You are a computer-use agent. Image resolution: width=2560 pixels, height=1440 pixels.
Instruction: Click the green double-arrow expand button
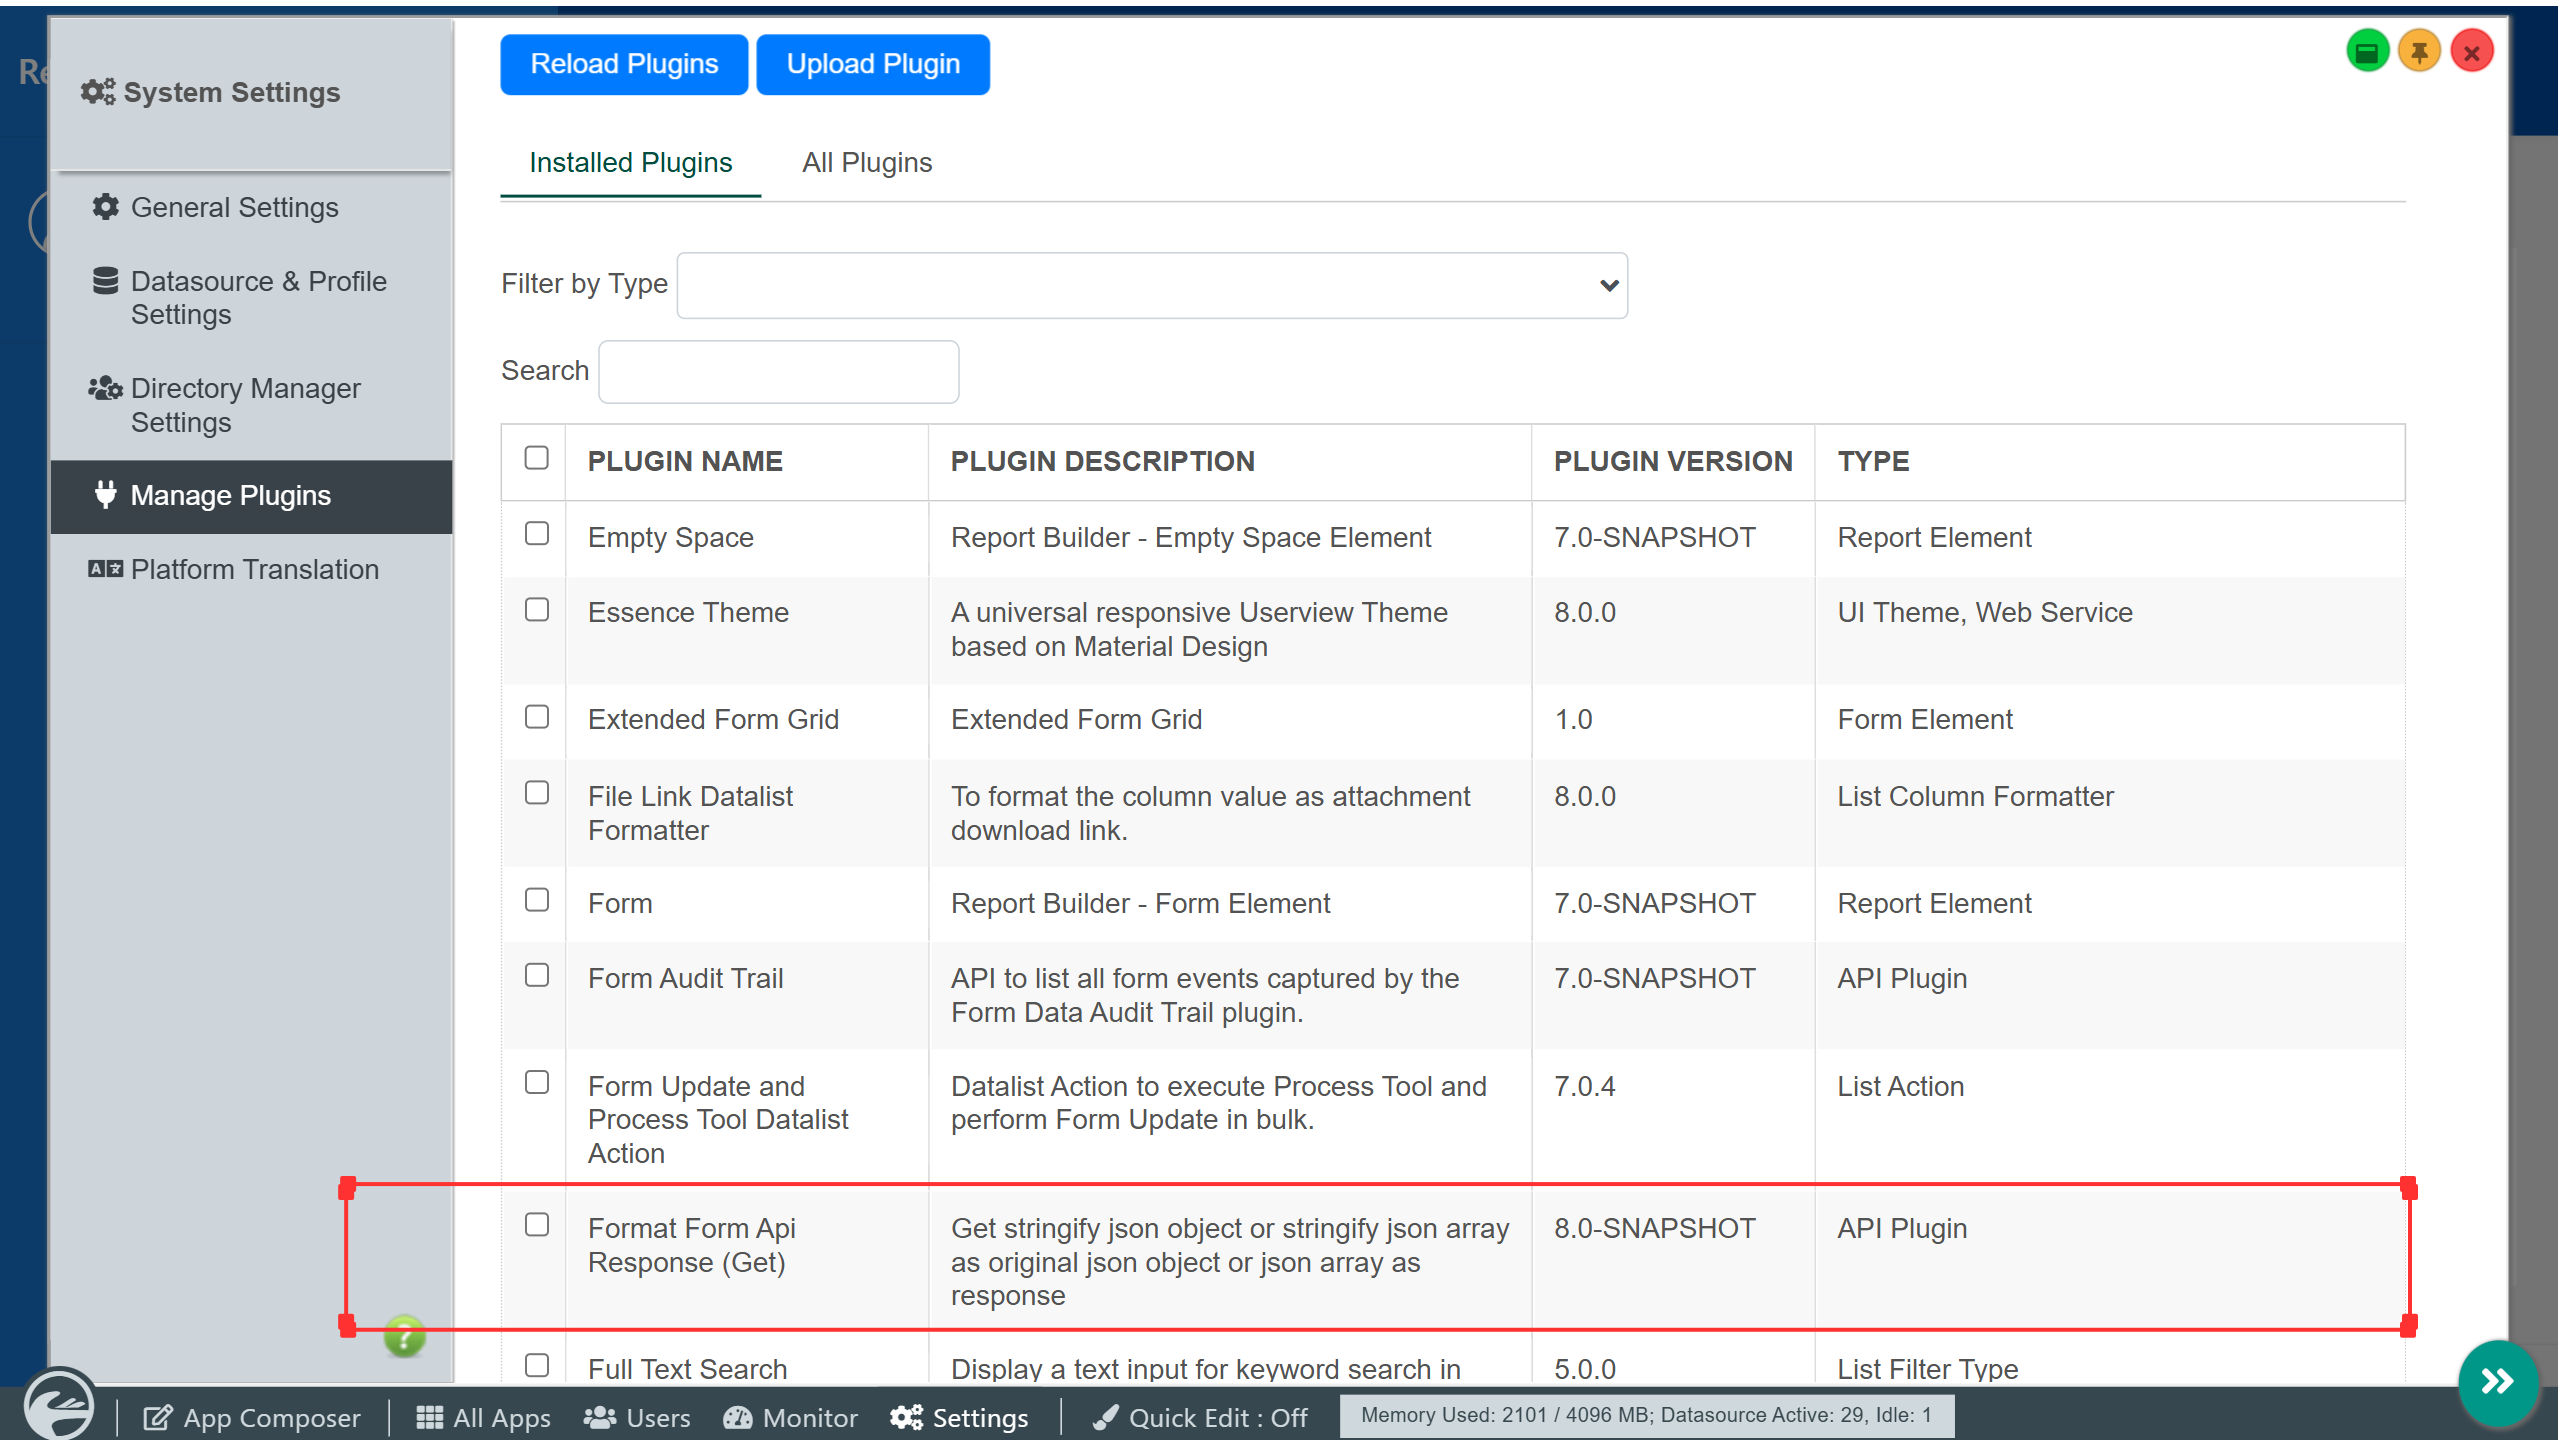coord(2497,1382)
